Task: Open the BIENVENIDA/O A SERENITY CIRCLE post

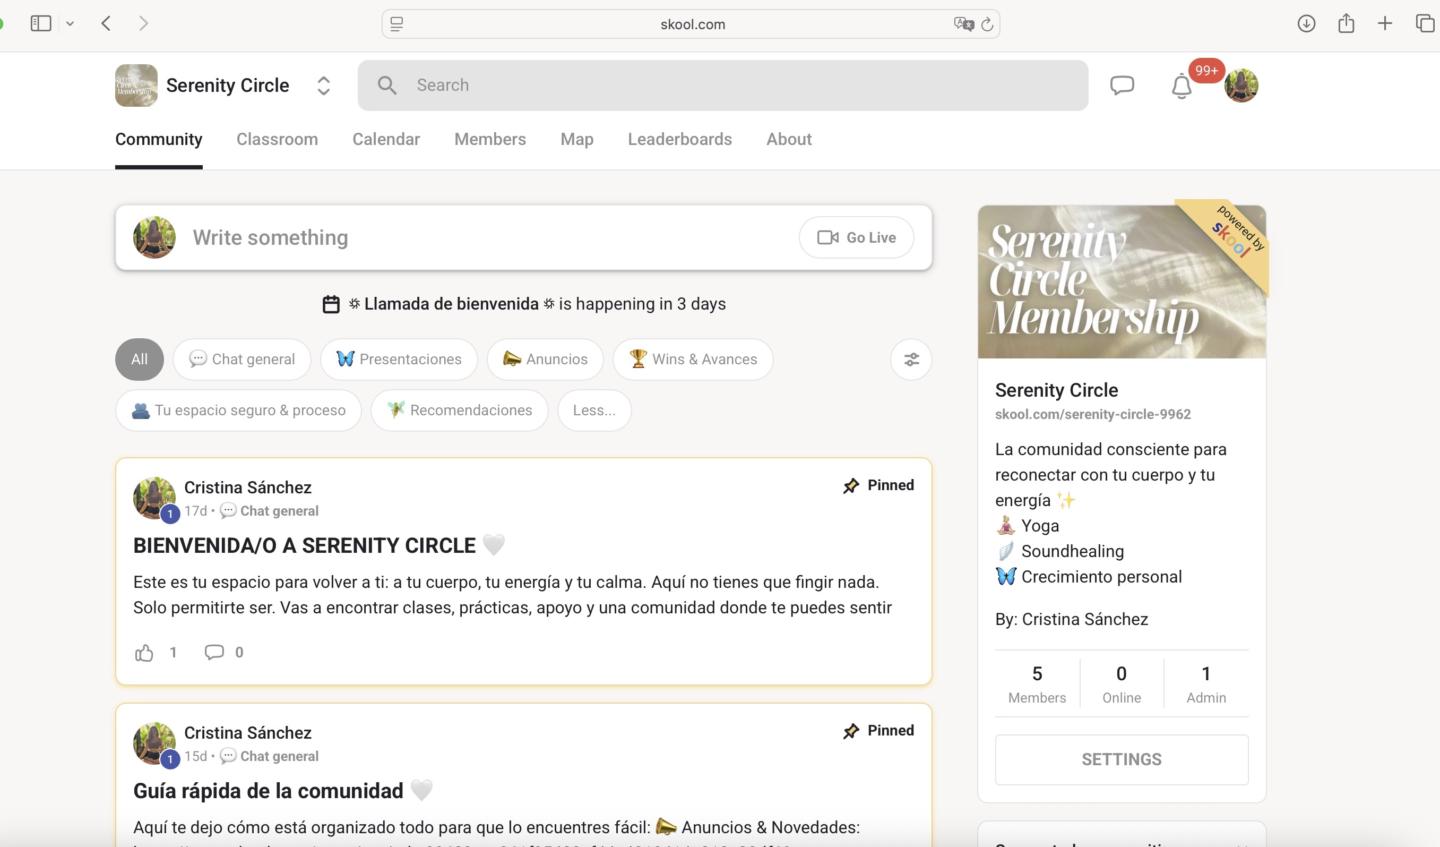Action: point(305,545)
